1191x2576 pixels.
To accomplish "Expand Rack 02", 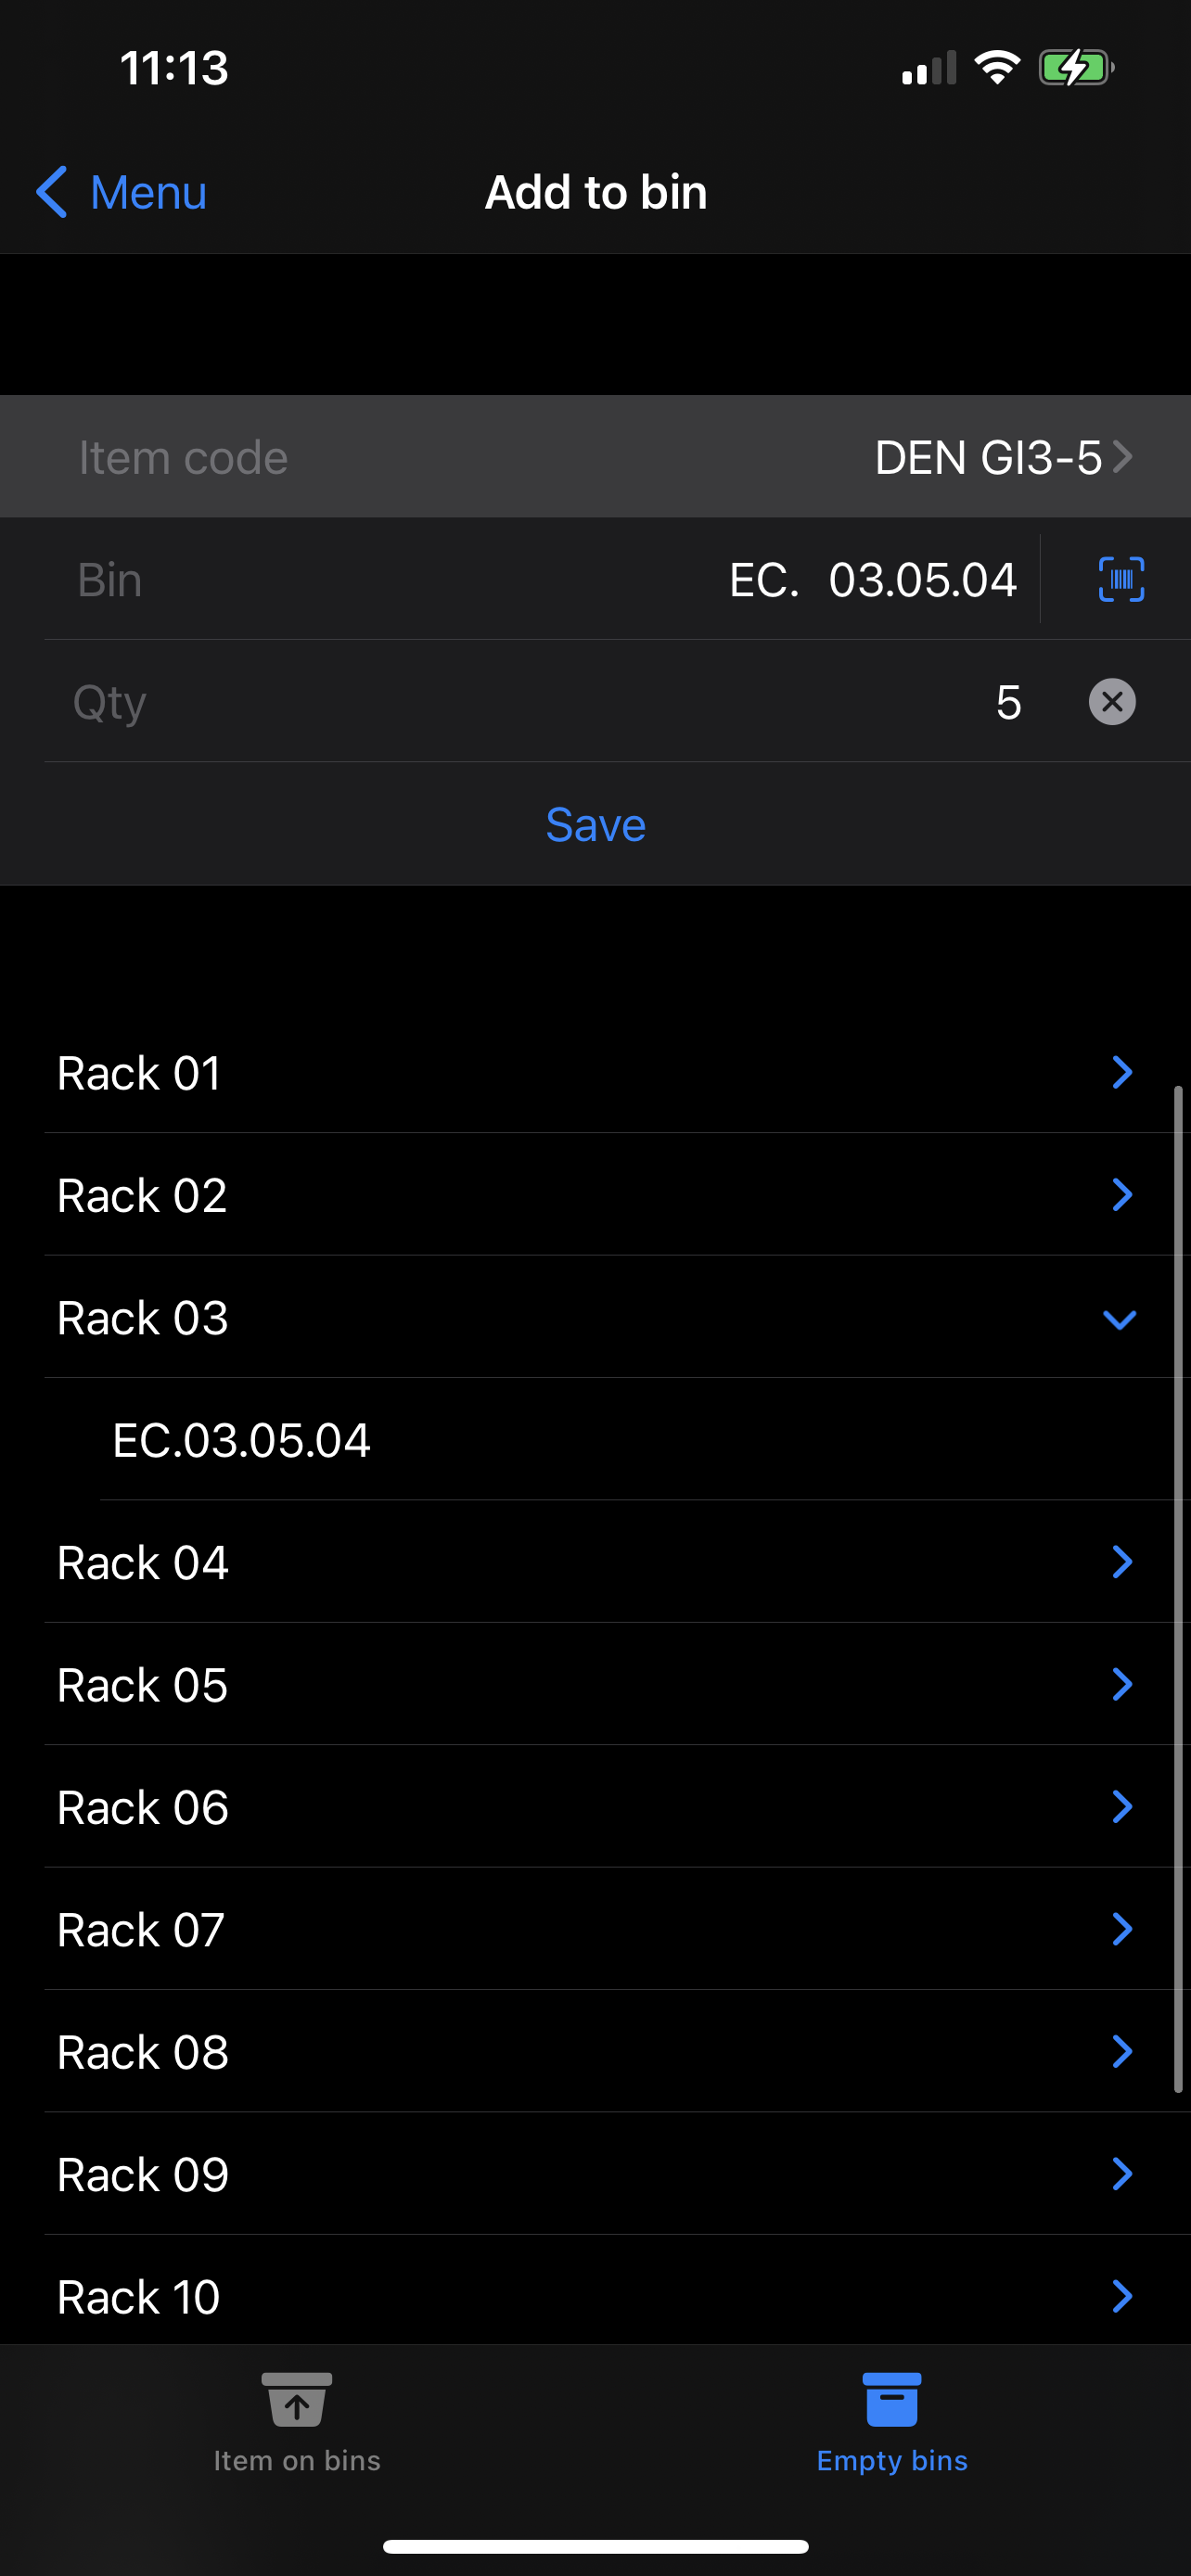I will [1121, 1194].
